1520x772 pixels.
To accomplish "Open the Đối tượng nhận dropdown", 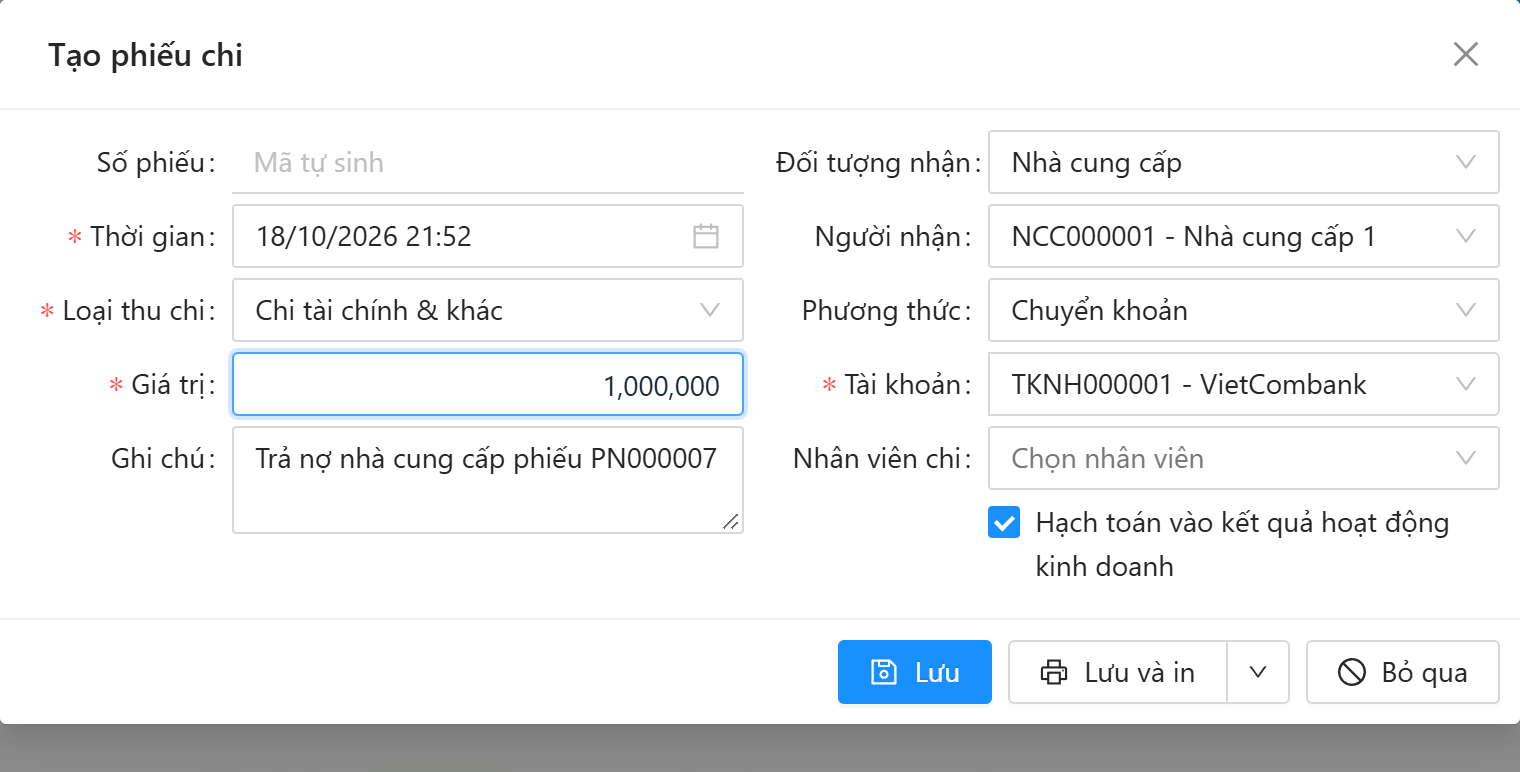I will point(1244,162).
